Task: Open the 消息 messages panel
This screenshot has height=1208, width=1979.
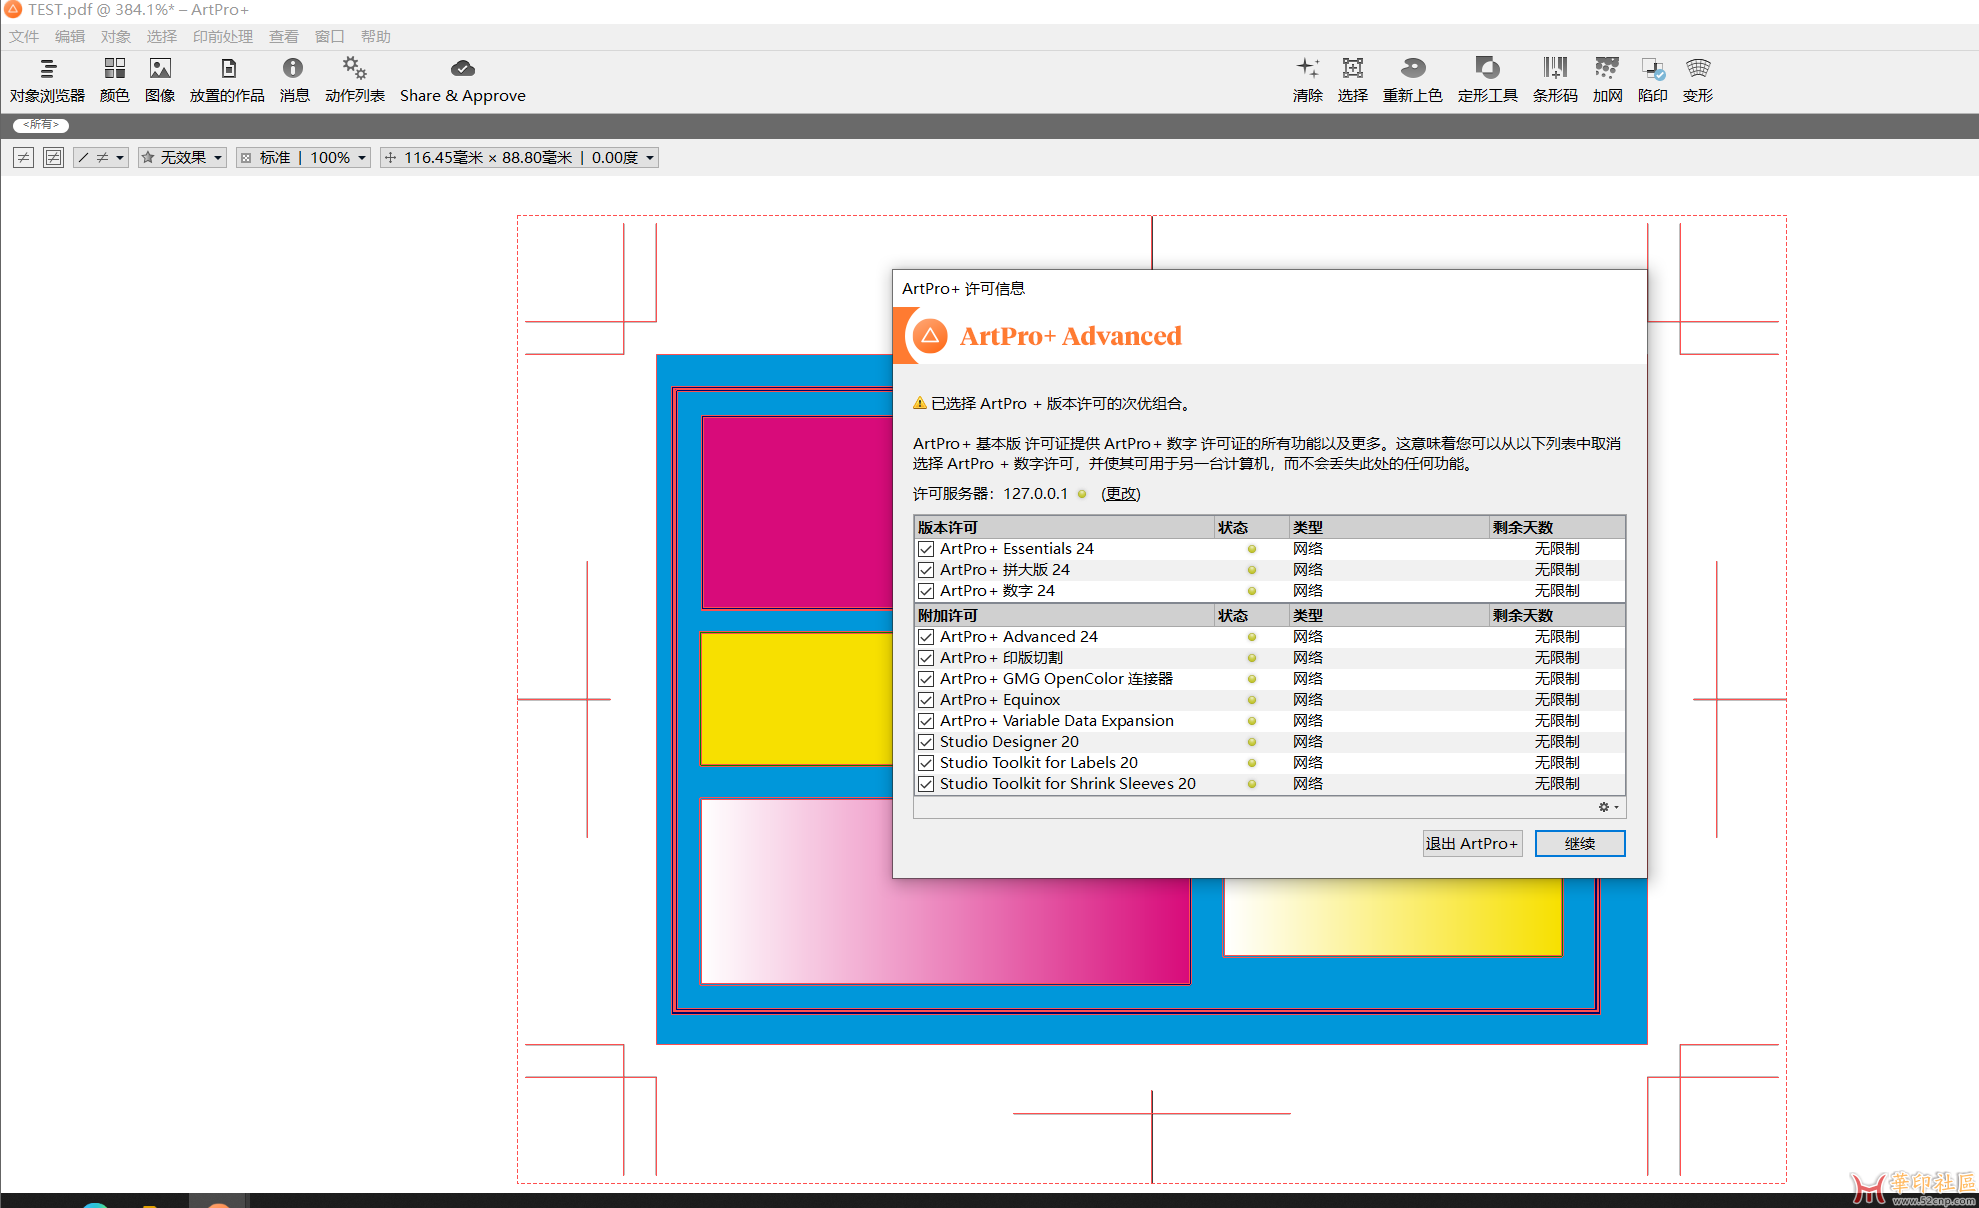Action: coord(294,80)
